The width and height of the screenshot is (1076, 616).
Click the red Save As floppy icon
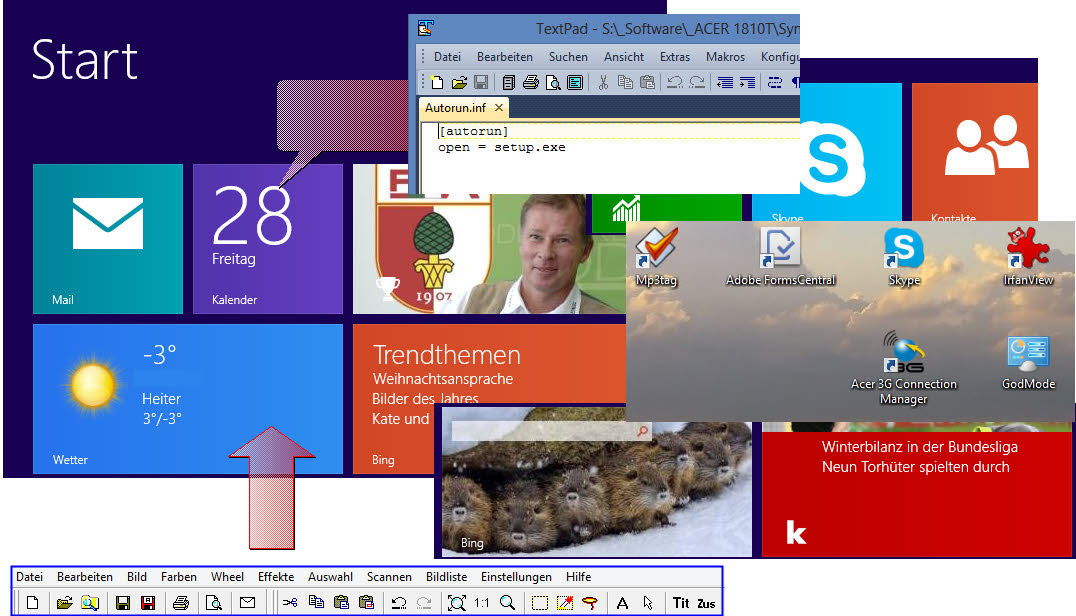(148, 603)
